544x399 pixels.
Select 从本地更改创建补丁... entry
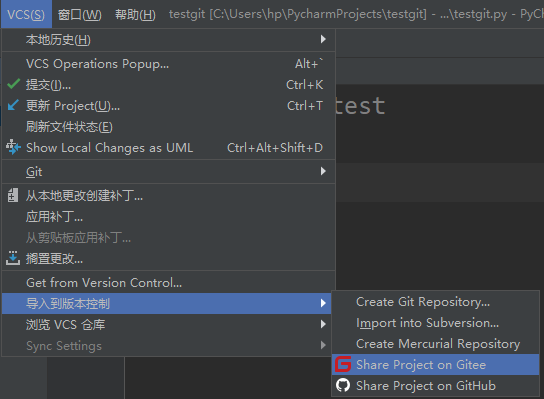click(169, 196)
